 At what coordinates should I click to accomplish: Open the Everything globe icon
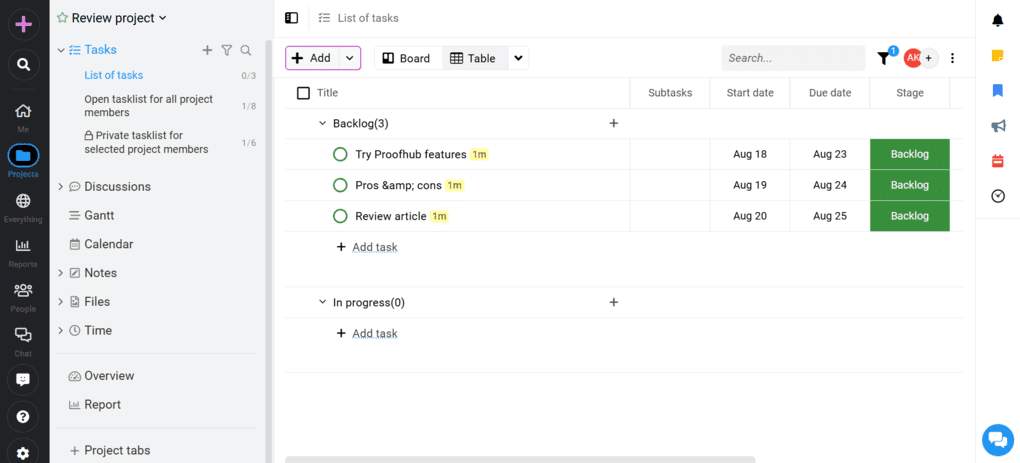(23, 200)
